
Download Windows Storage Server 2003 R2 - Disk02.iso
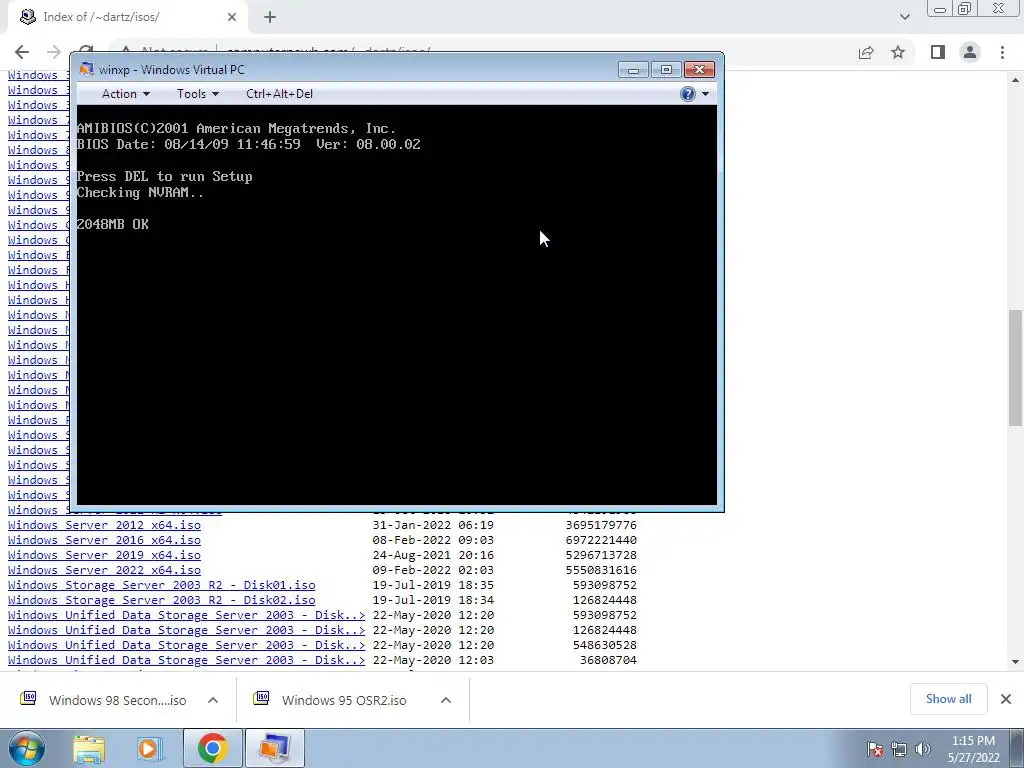pos(161,600)
